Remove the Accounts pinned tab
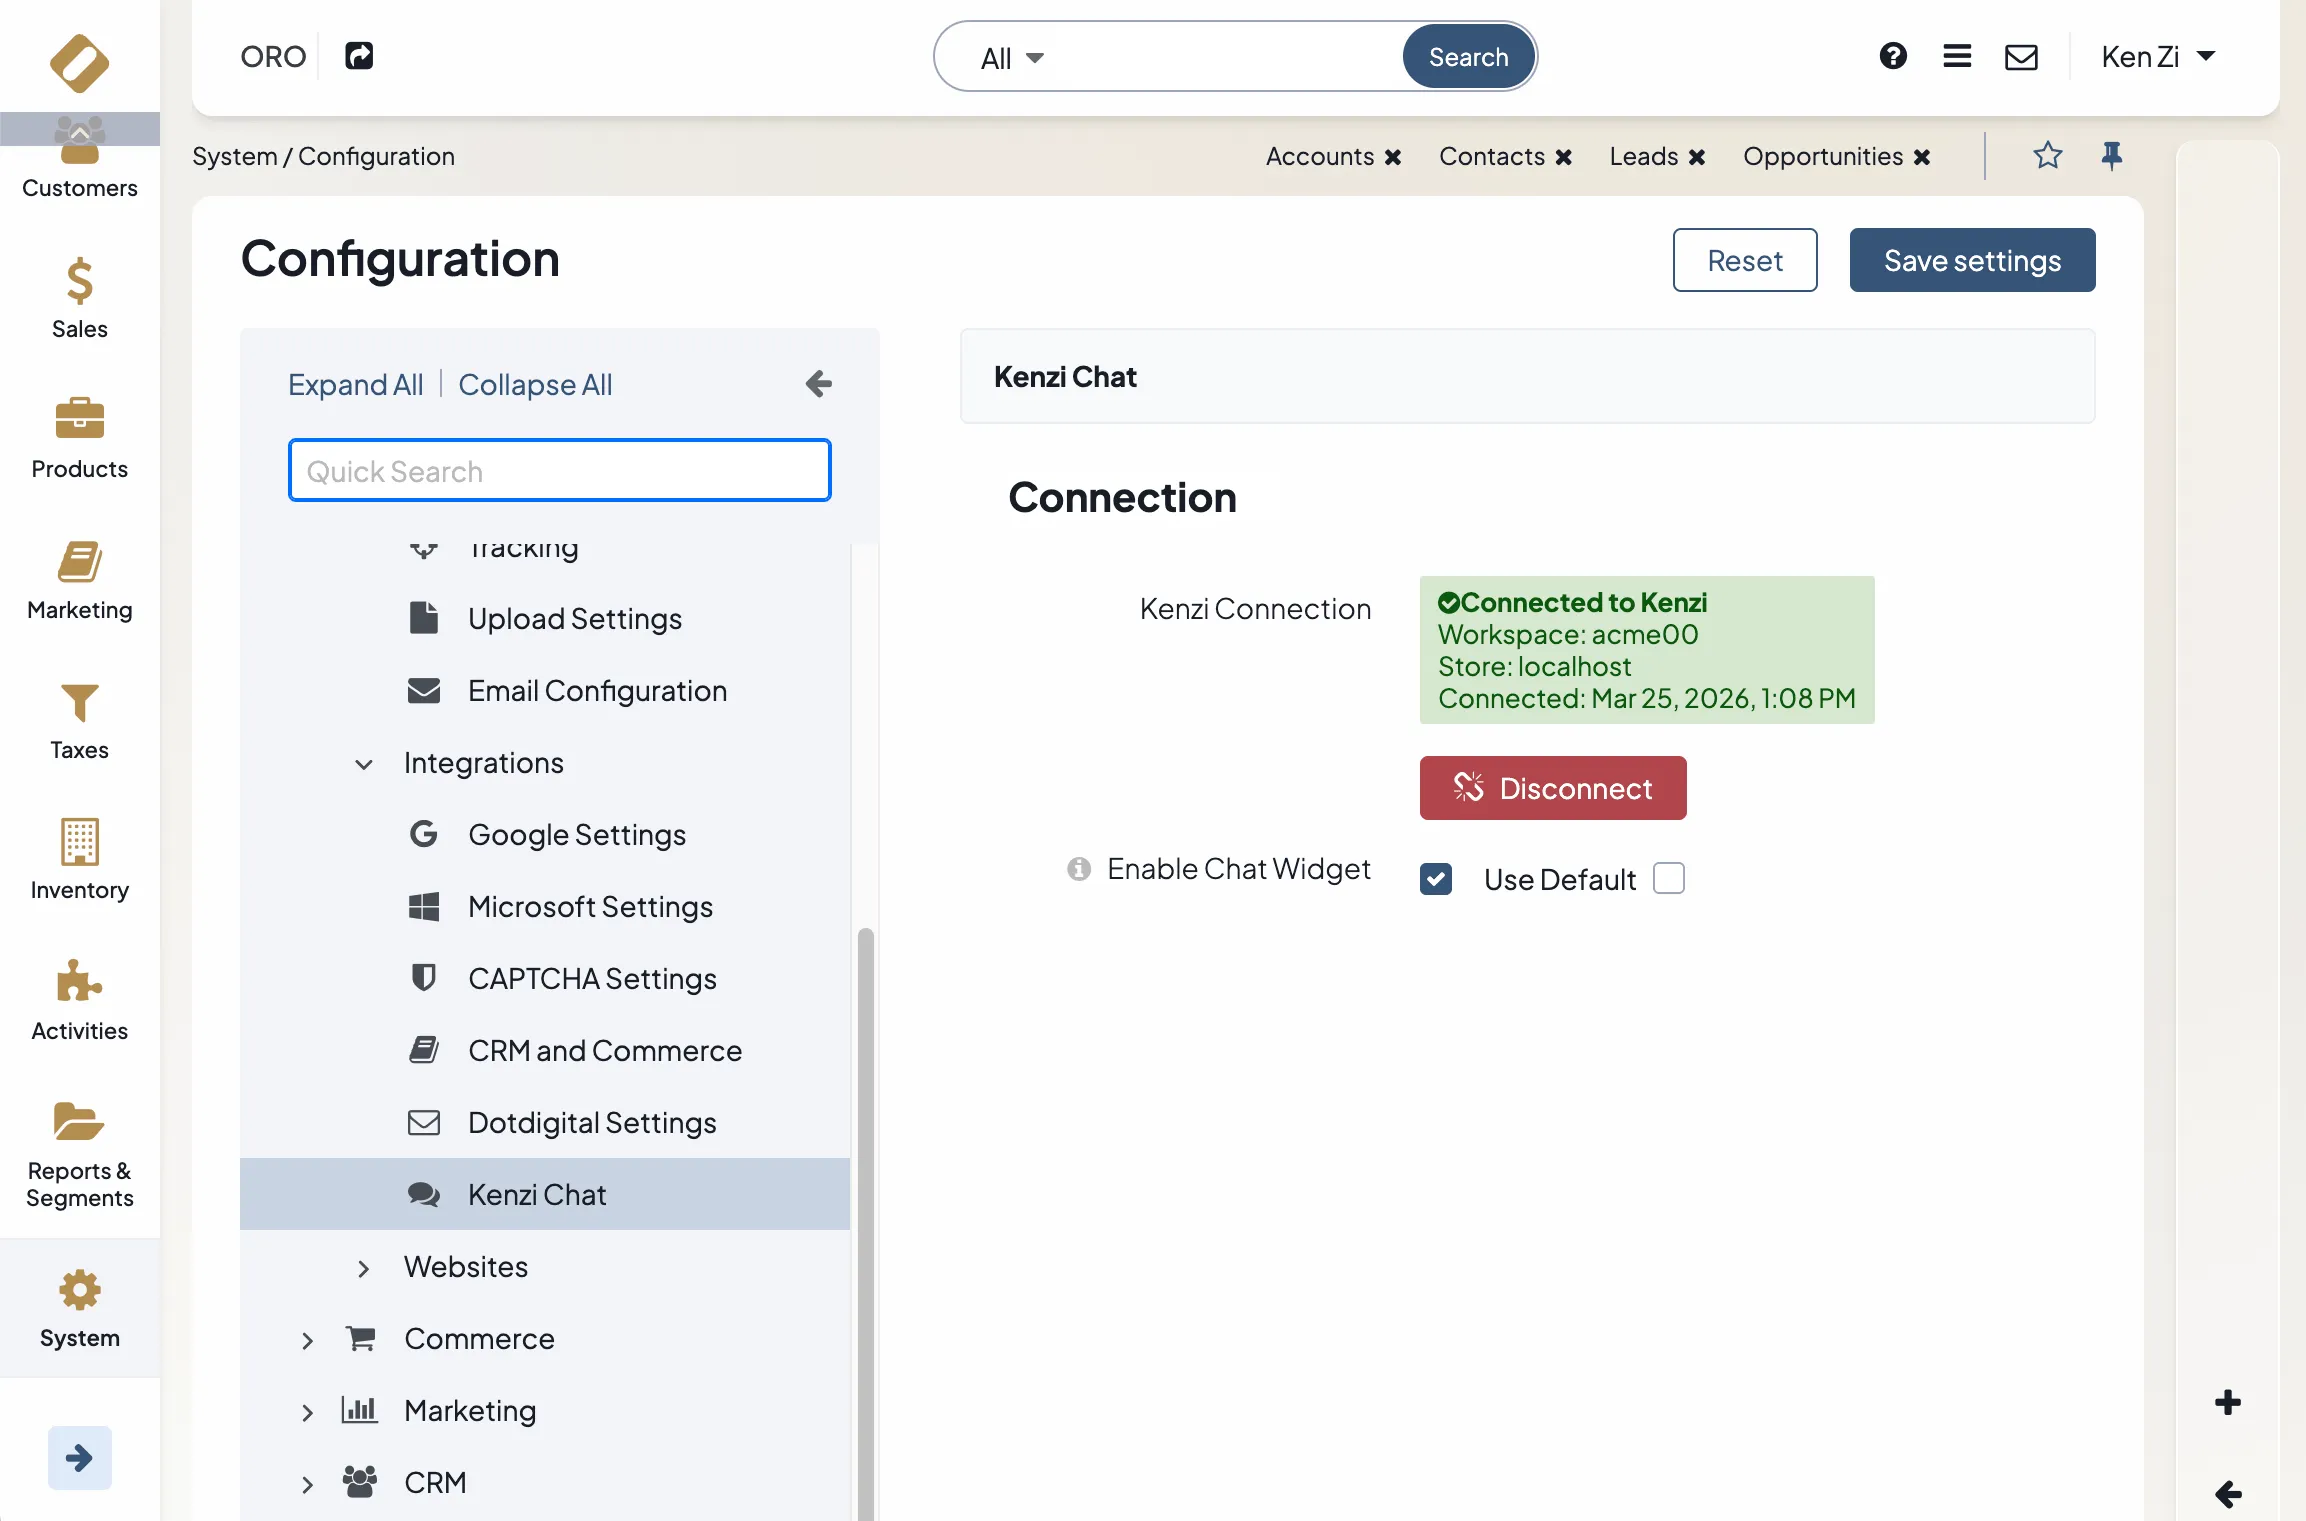Screen dimensions: 2306x1521 click(1392, 157)
